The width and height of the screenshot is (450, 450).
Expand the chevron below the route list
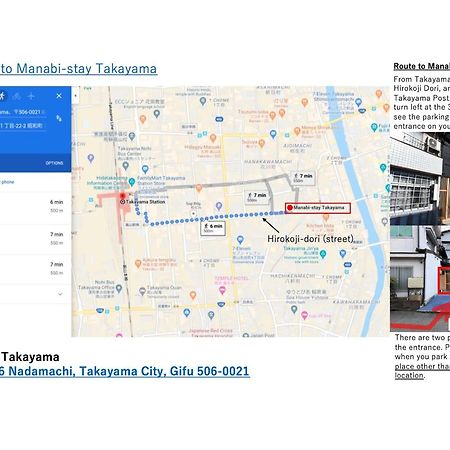(60, 294)
